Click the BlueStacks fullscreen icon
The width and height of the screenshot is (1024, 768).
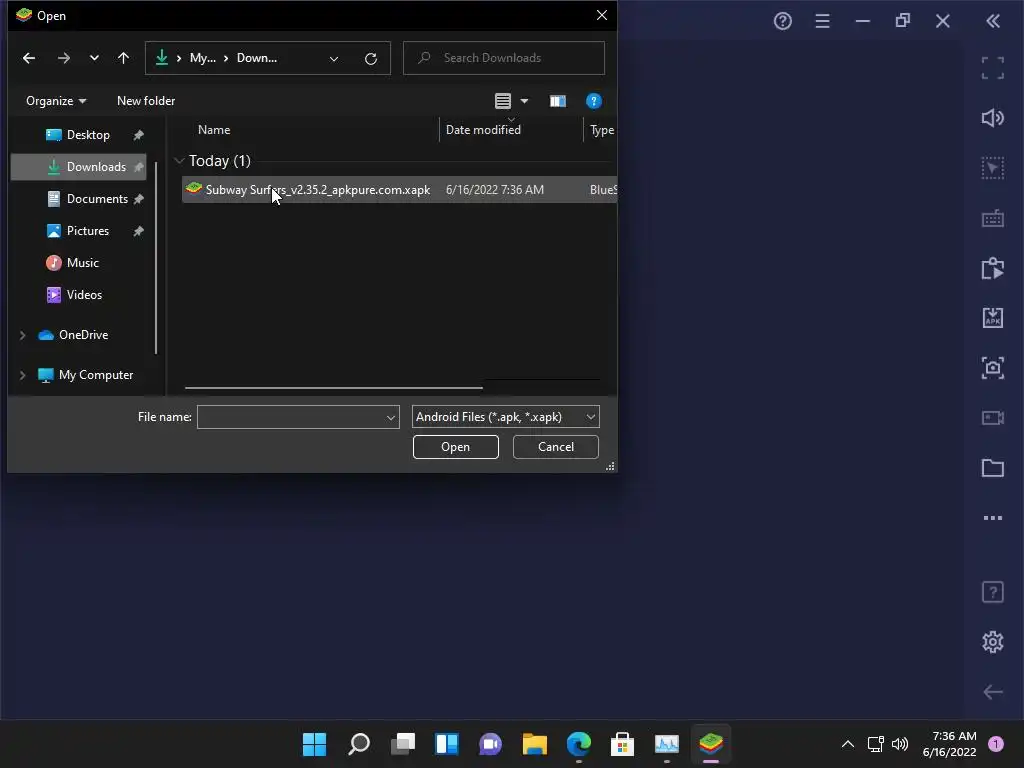click(992, 68)
